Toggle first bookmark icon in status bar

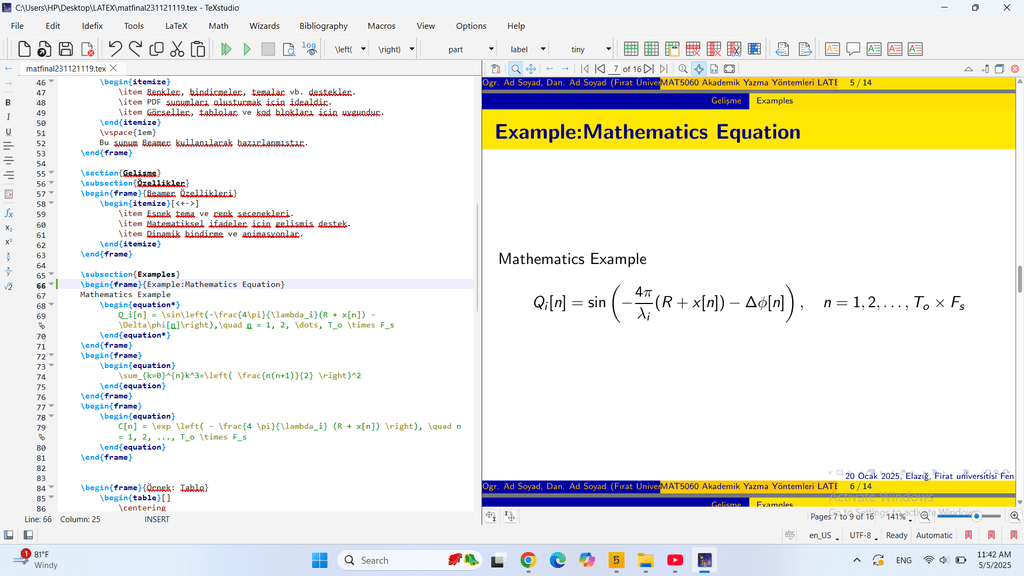tap(968, 535)
